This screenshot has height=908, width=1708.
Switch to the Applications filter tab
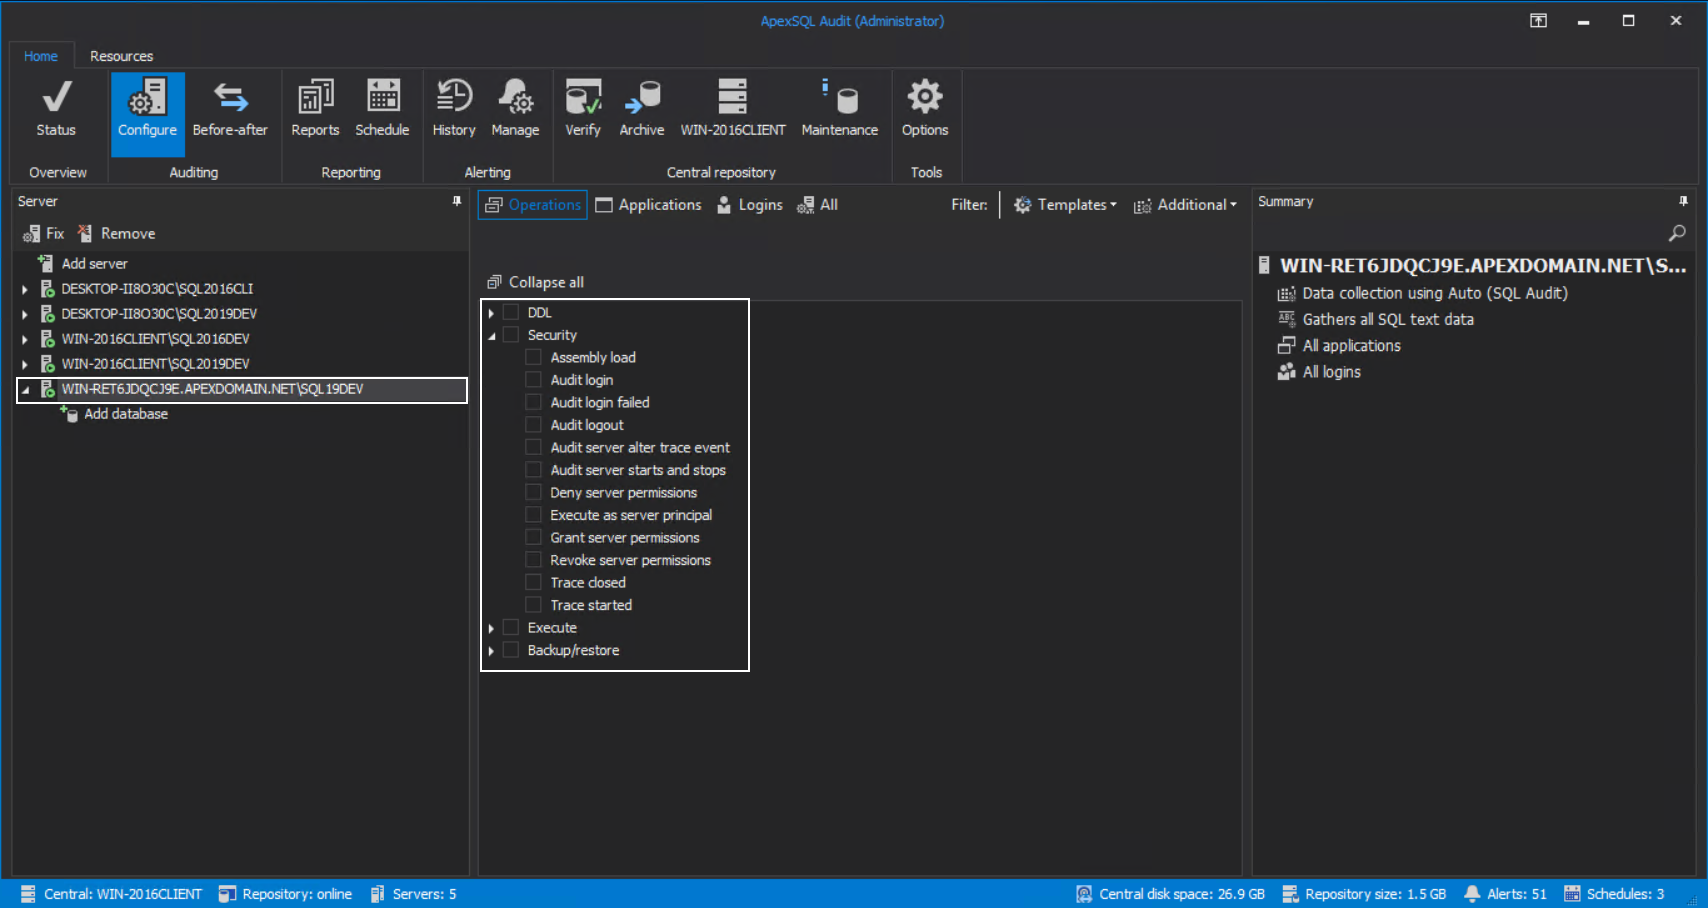point(648,204)
